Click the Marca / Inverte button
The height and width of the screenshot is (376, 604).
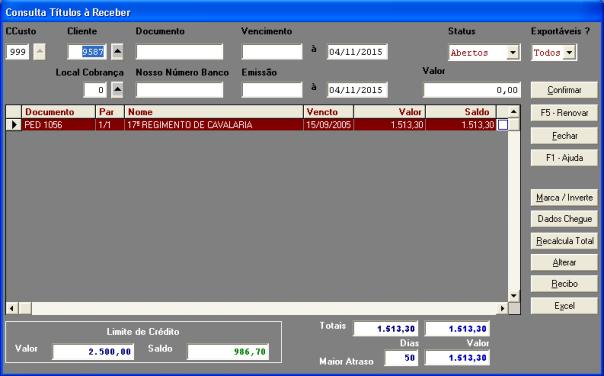point(564,198)
